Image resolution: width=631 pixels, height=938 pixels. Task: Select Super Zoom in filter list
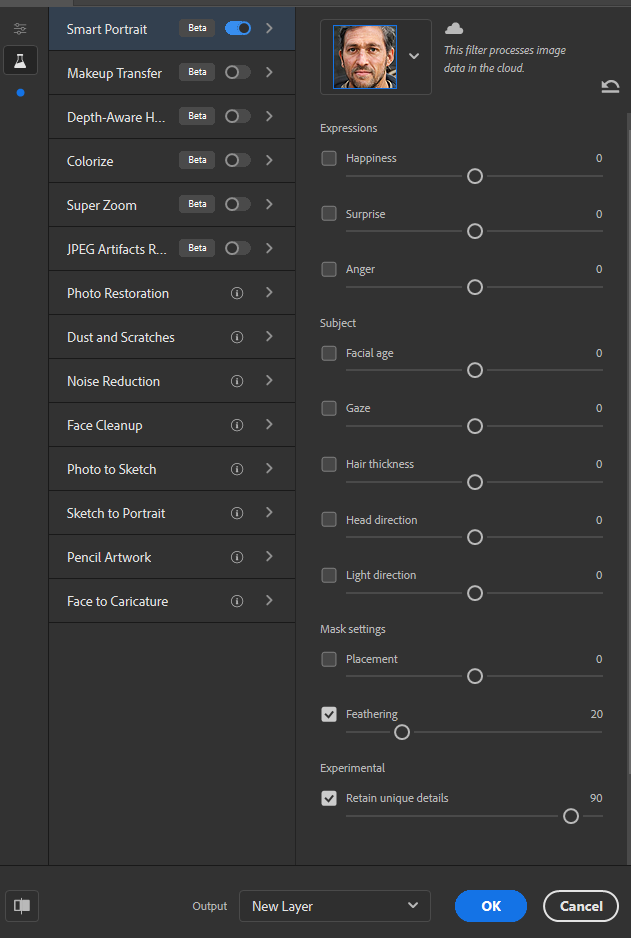click(x=102, y=205)
